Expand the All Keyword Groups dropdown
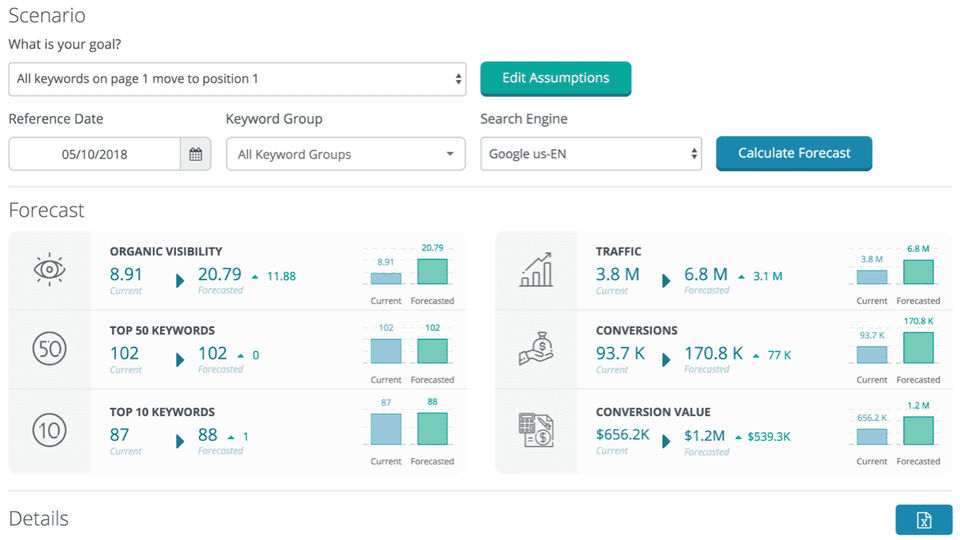Screen dimensions: 960x540 pos(345,154)
